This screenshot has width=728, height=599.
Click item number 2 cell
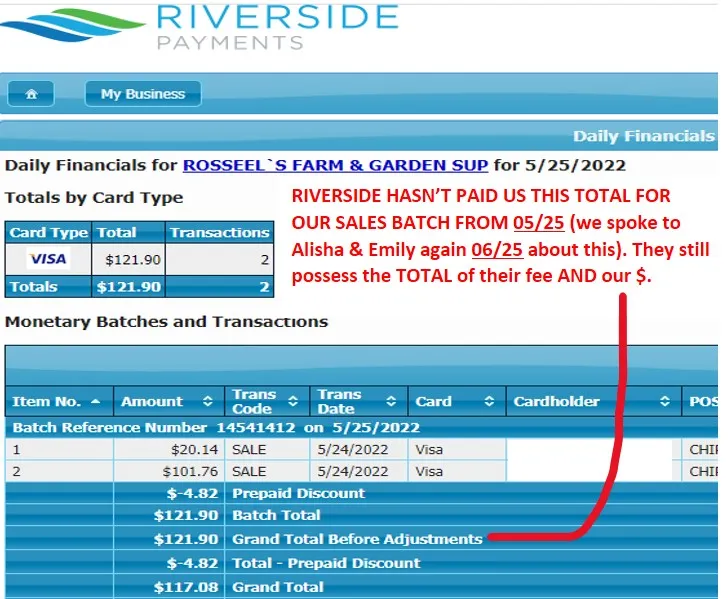point(59,471)
